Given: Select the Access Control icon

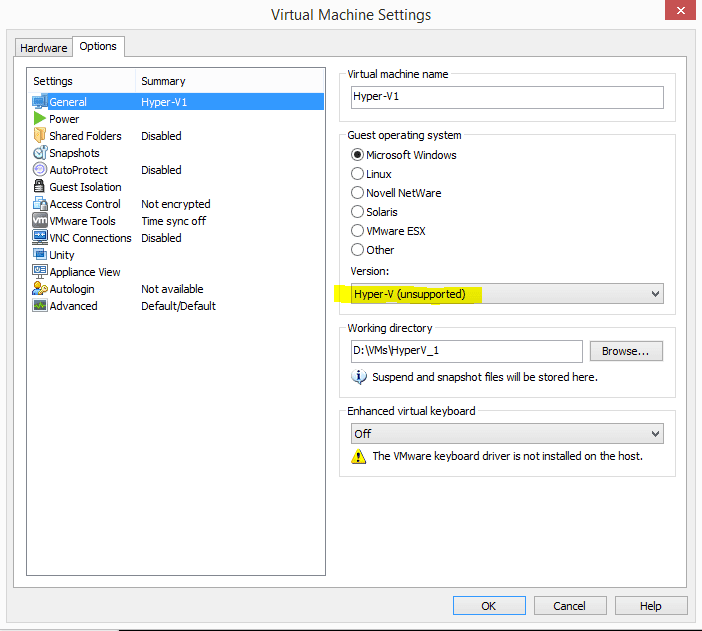Looking at the screenshot, I should point(40,204).
